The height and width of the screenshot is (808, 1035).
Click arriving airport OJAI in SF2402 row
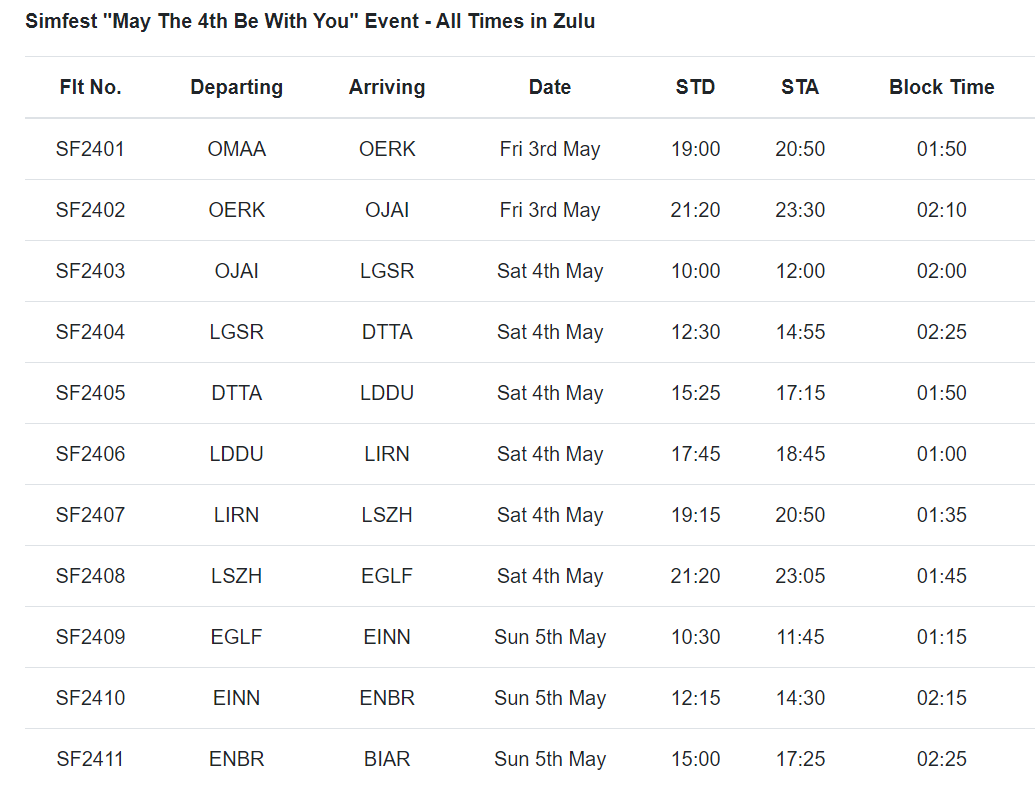387,210
